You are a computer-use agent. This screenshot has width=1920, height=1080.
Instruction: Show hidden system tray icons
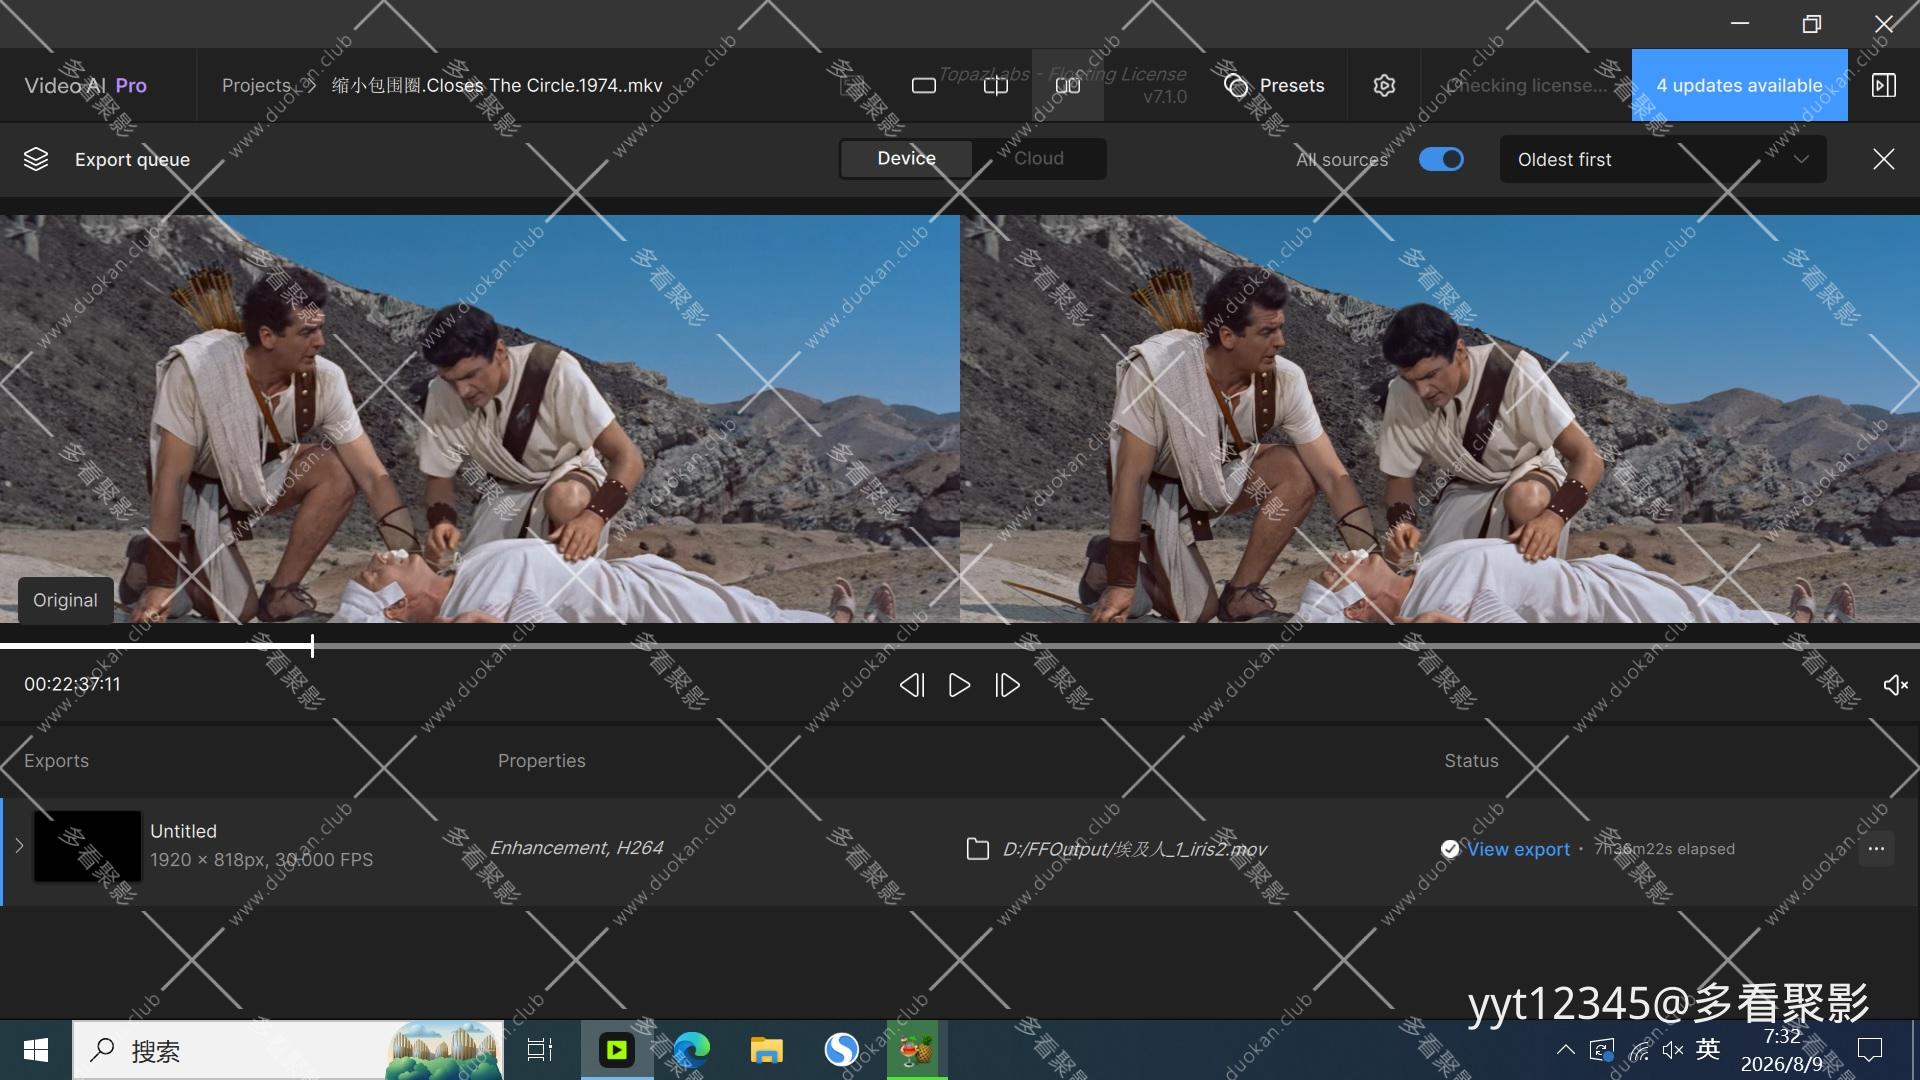pos(1565,1050)
